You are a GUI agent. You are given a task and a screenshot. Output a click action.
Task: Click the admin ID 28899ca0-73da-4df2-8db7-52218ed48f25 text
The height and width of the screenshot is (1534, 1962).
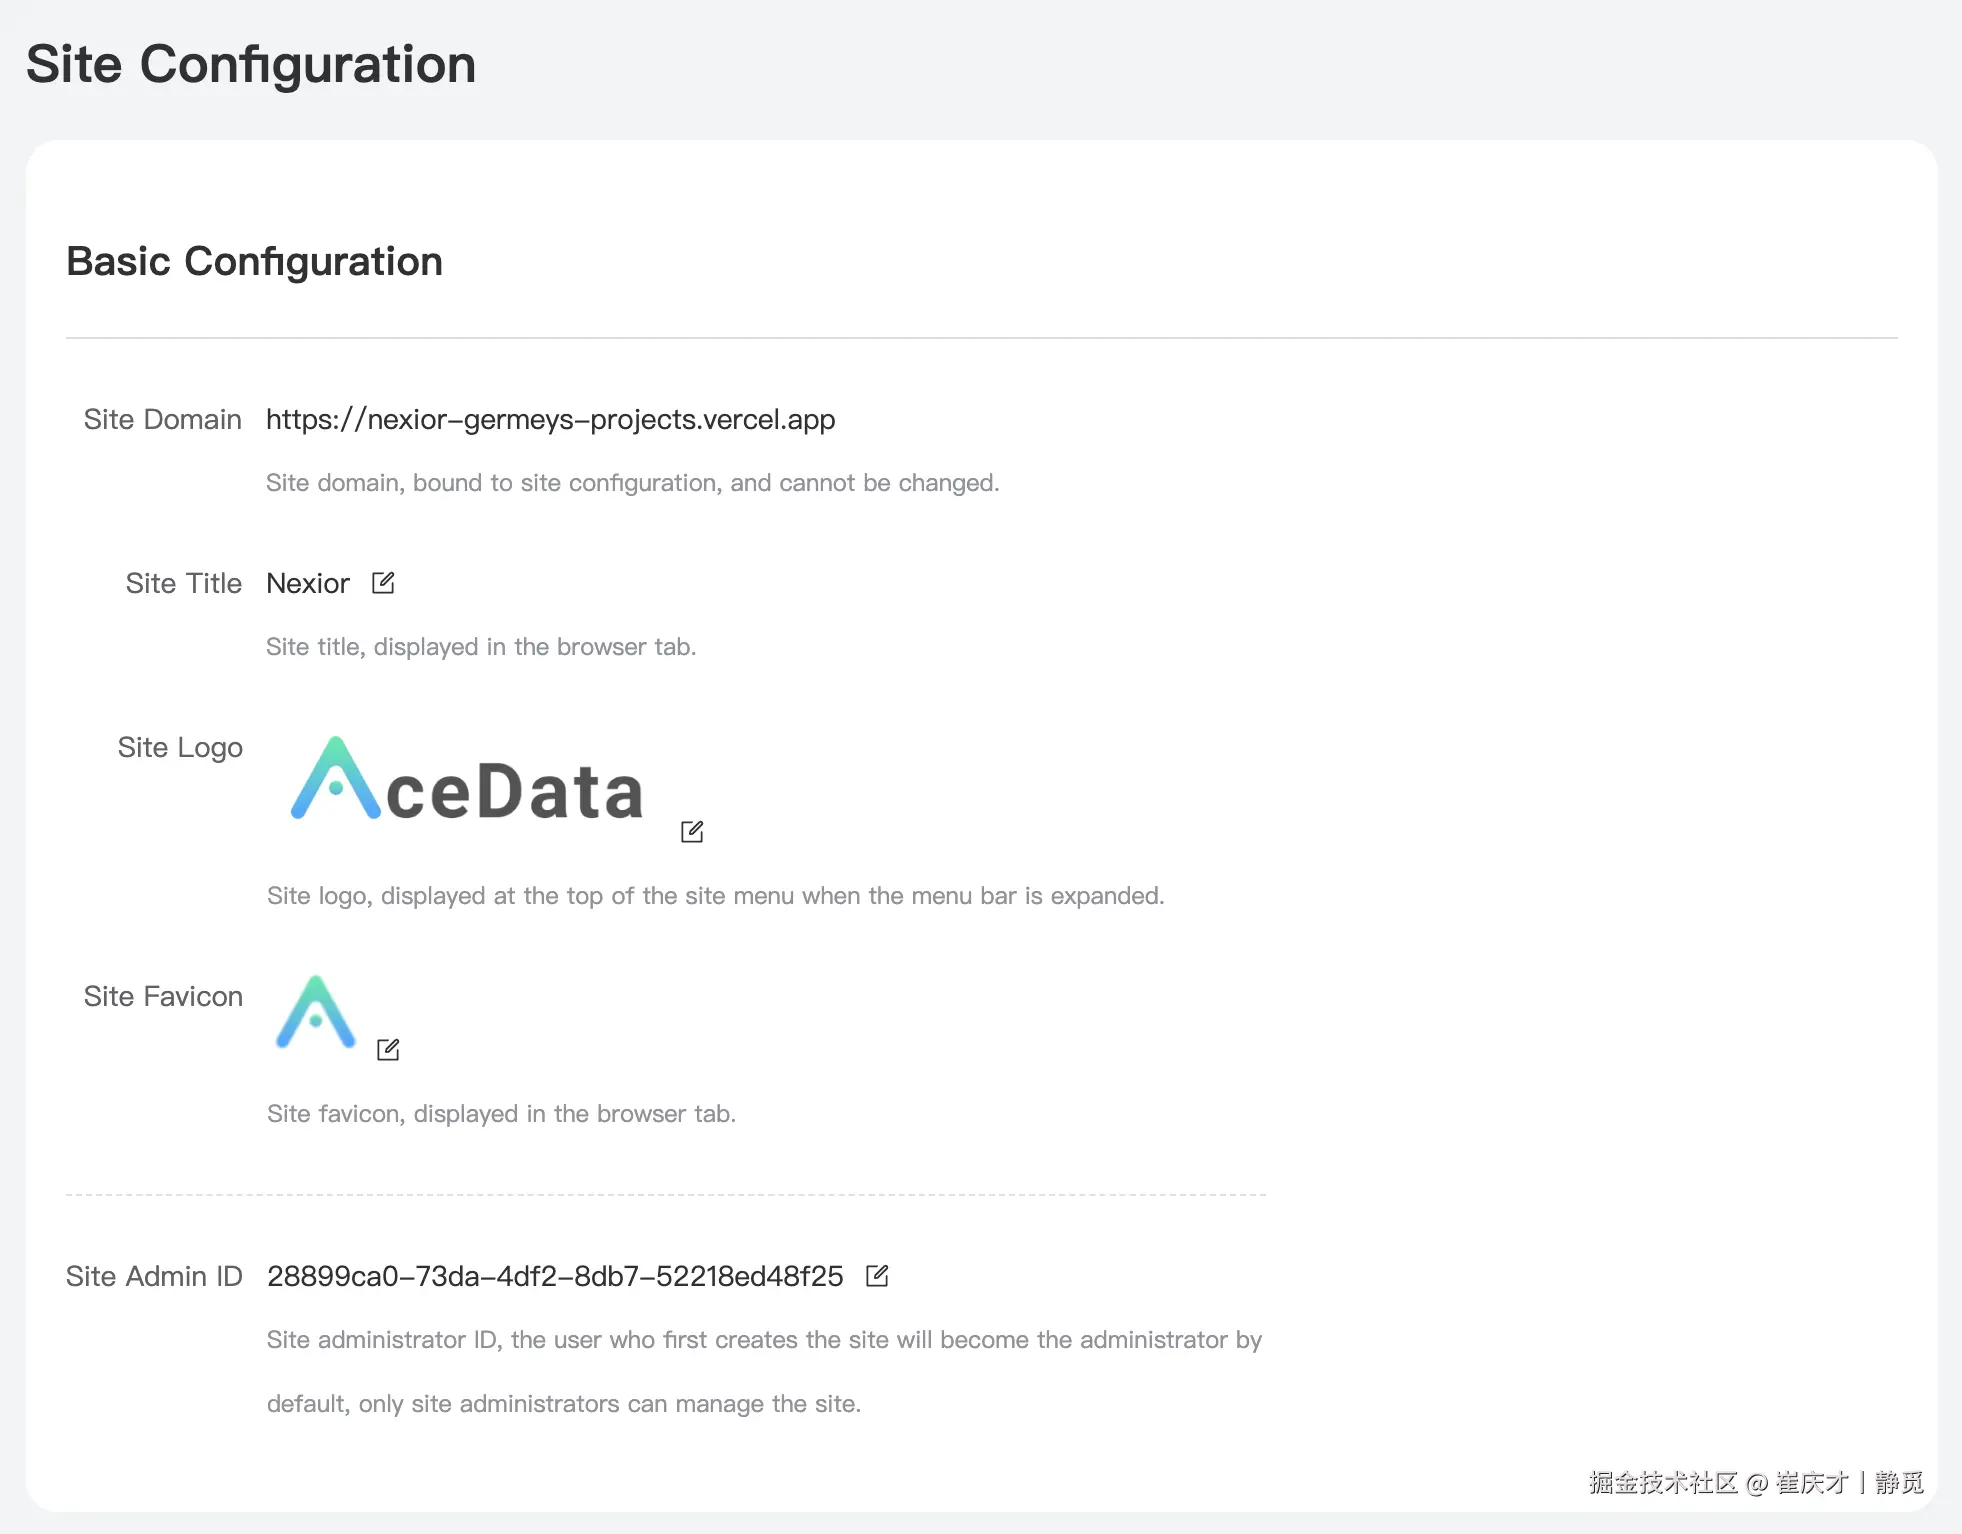click(x=555, y=1277)
